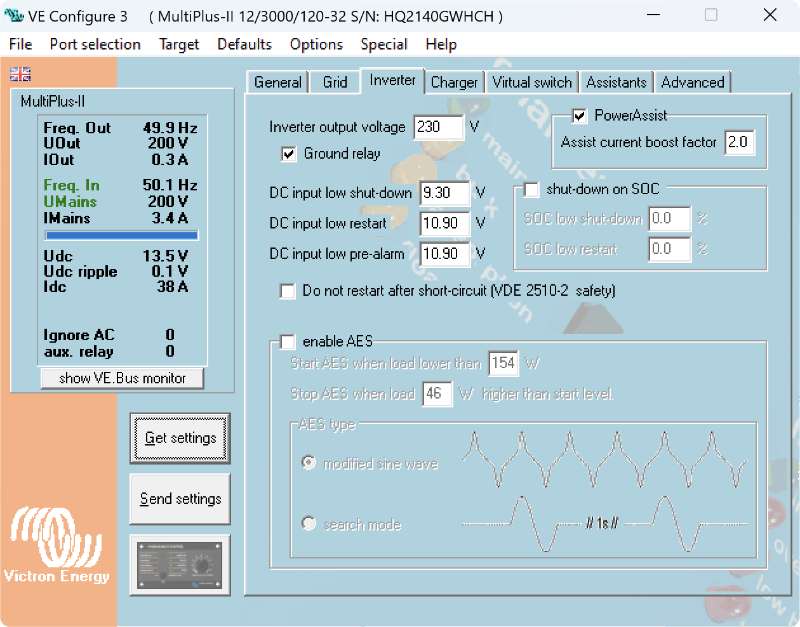Enable Do not restart after short-circuit
The height and width of the screenshot is (627, 800).
coord(288,291)
